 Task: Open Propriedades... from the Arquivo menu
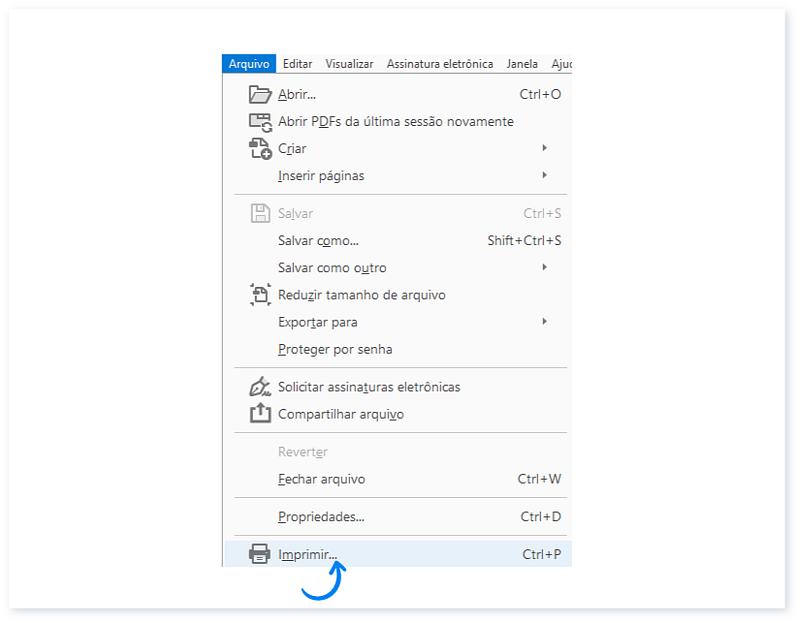(x=321, y=517)
